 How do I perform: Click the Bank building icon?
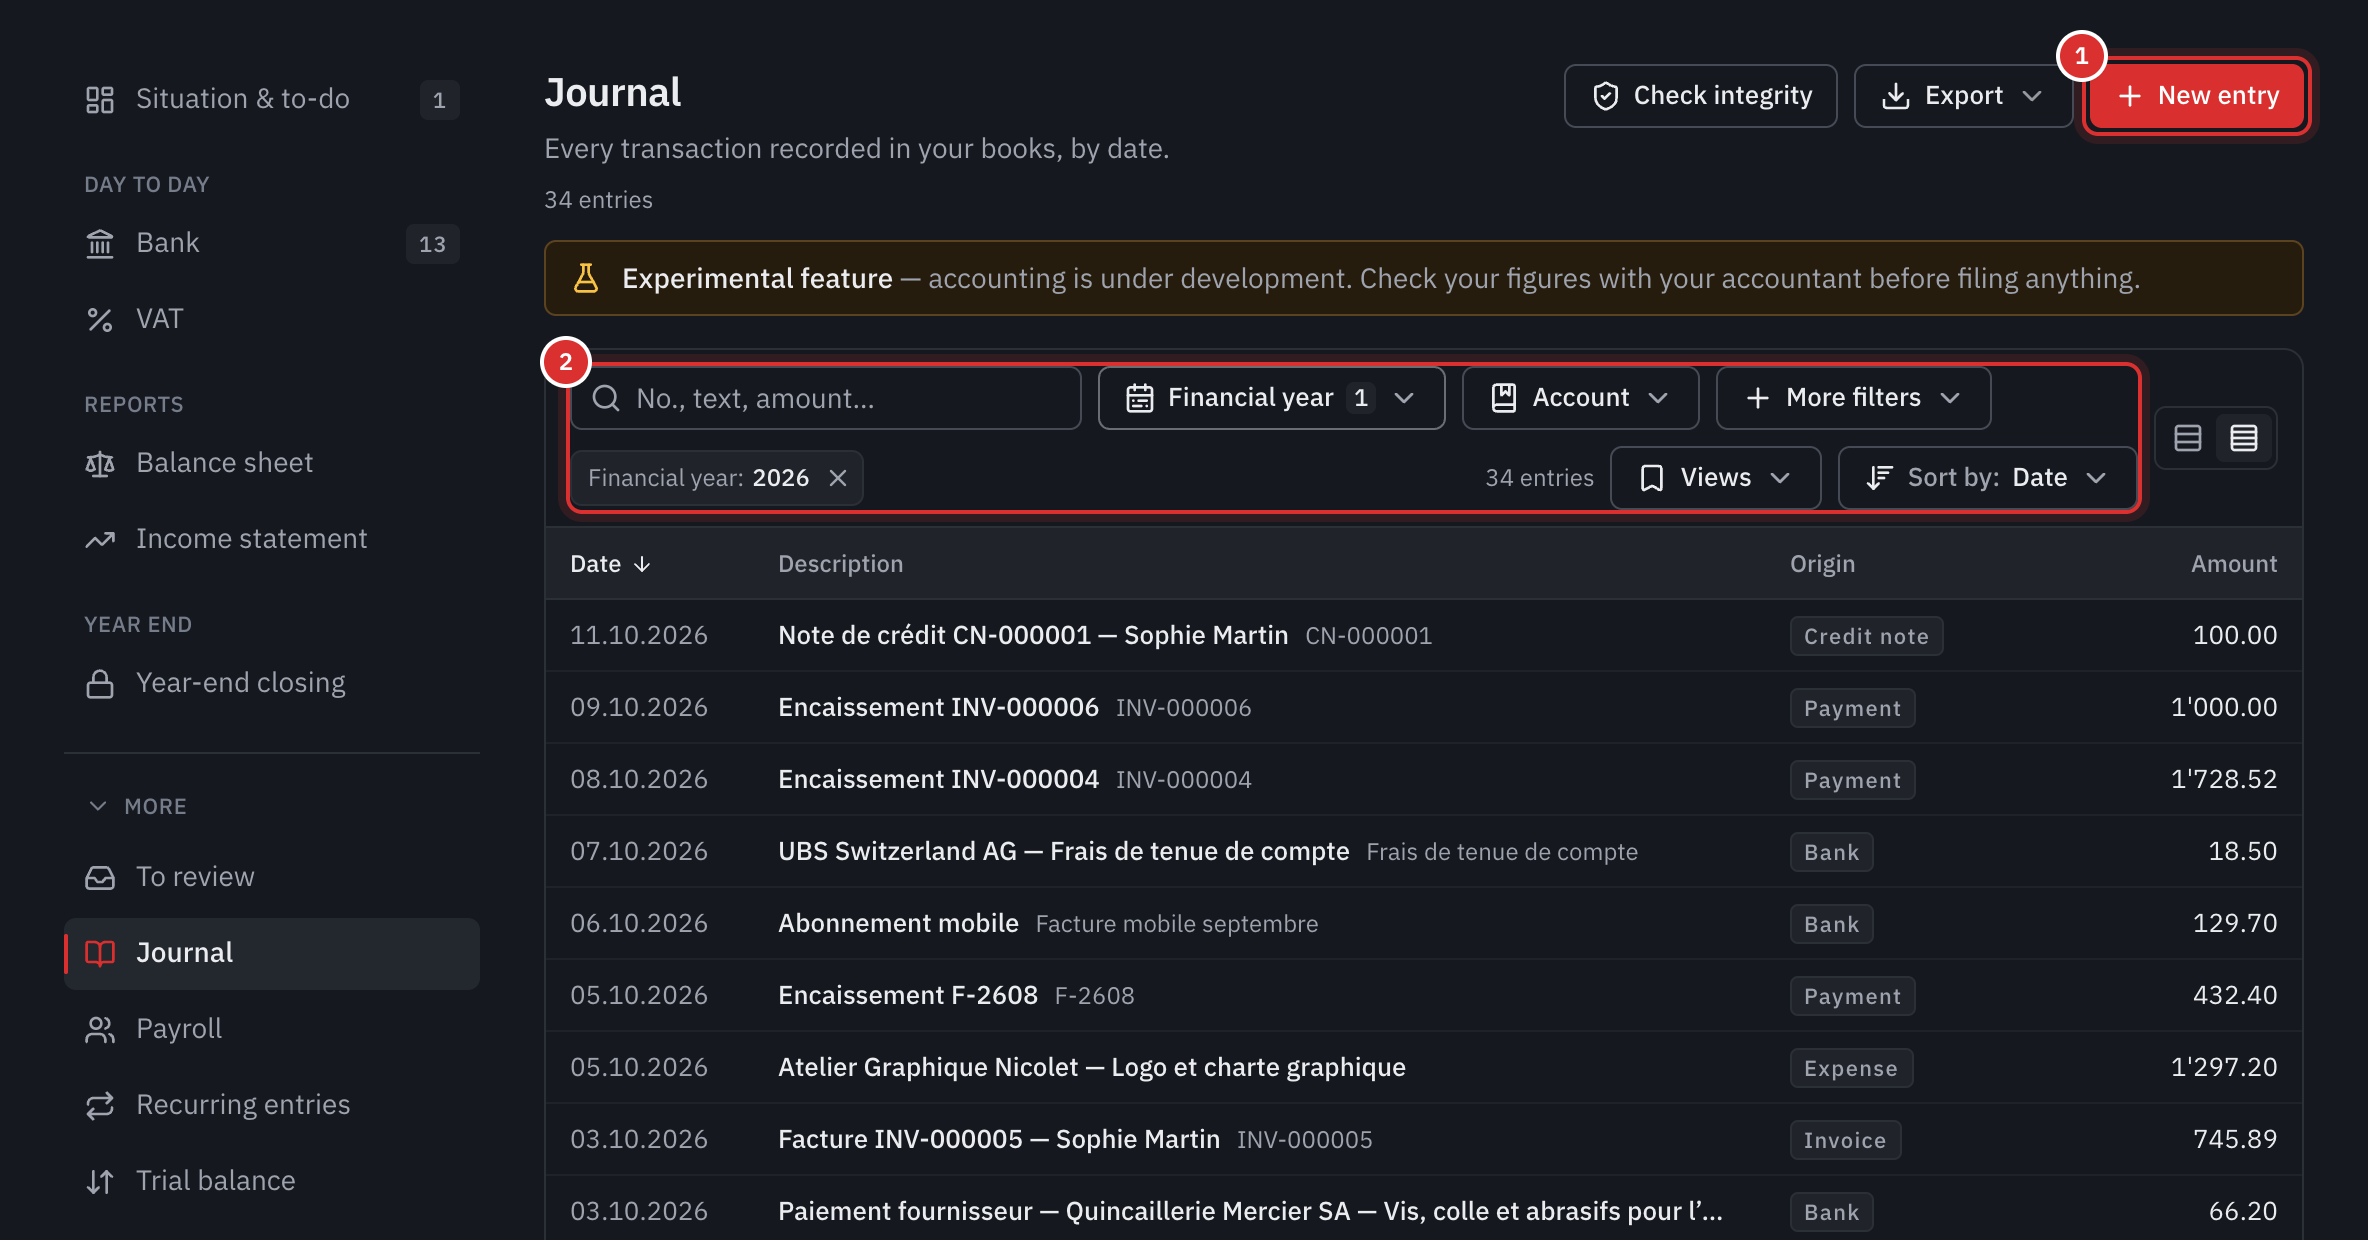click(100, 243)
